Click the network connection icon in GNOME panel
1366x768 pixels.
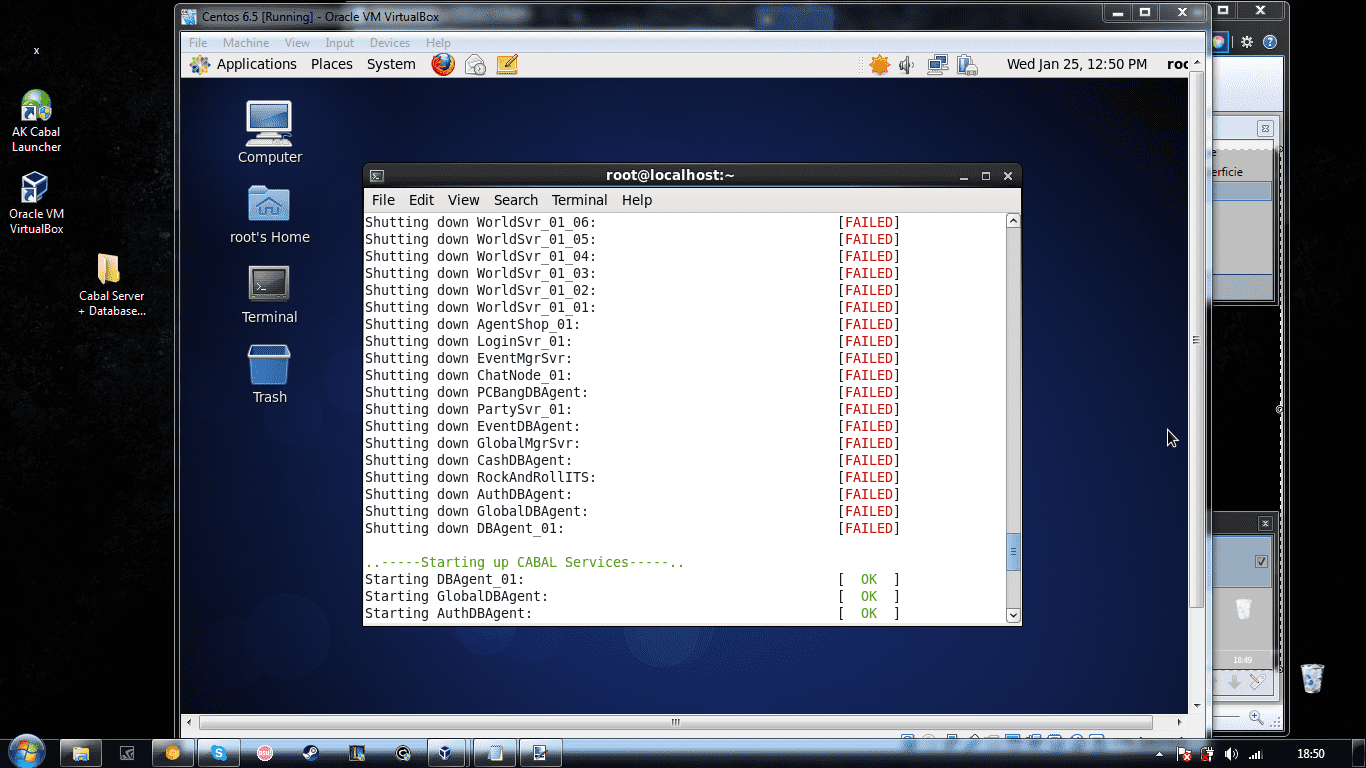[x=937, y=65]
